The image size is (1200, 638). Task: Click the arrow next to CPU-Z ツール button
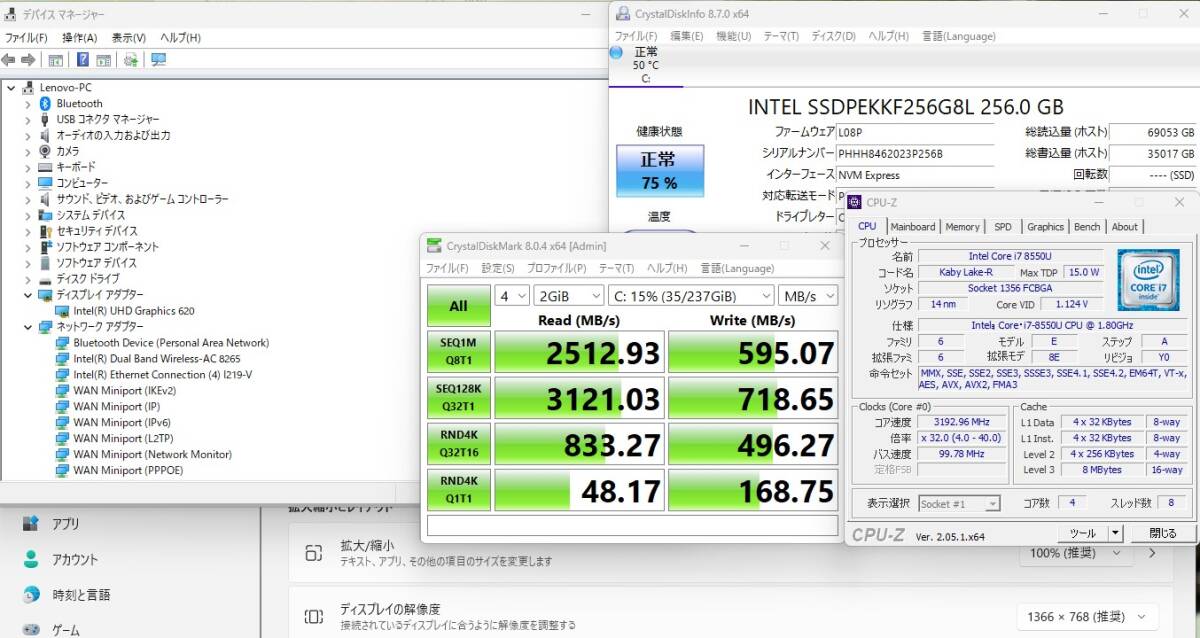click(1116, 533)
